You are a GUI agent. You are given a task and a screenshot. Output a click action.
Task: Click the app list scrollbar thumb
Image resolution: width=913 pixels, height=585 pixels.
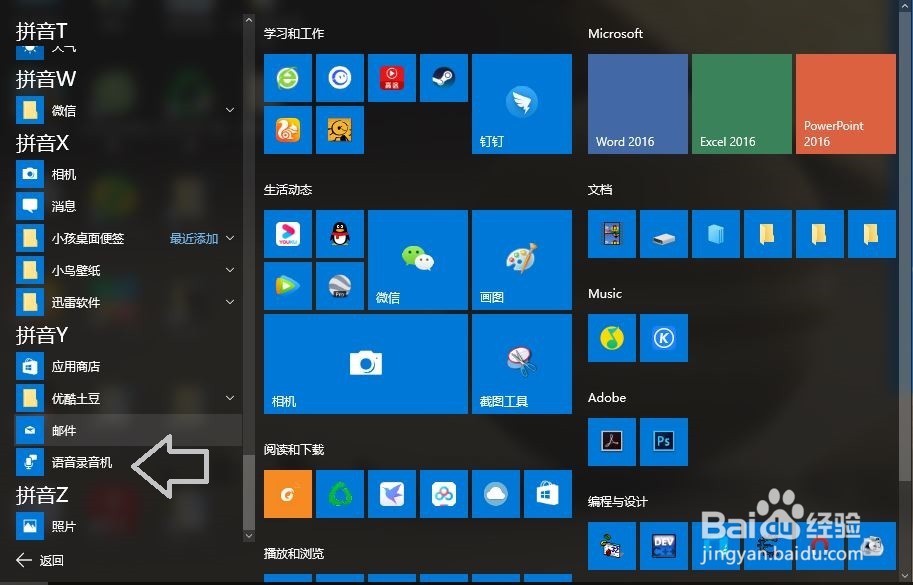click(x=249, y=490)
